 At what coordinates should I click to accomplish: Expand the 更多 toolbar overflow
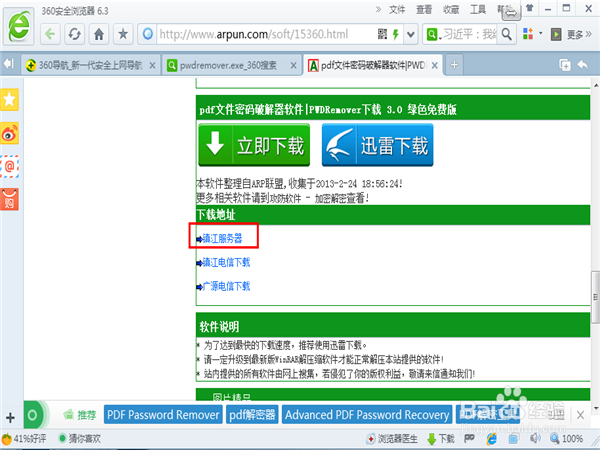point(579,34)
